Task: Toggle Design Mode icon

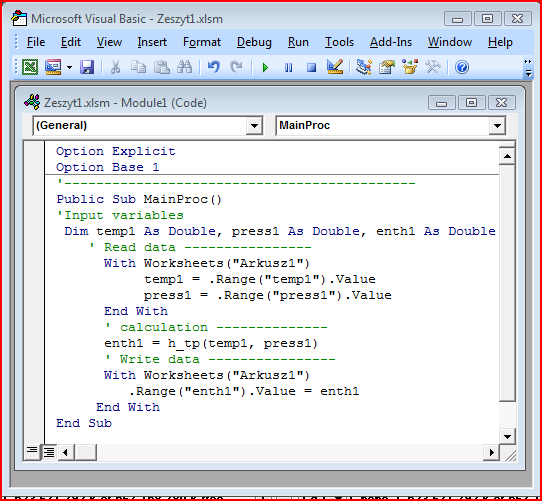Action: (335, 67)
